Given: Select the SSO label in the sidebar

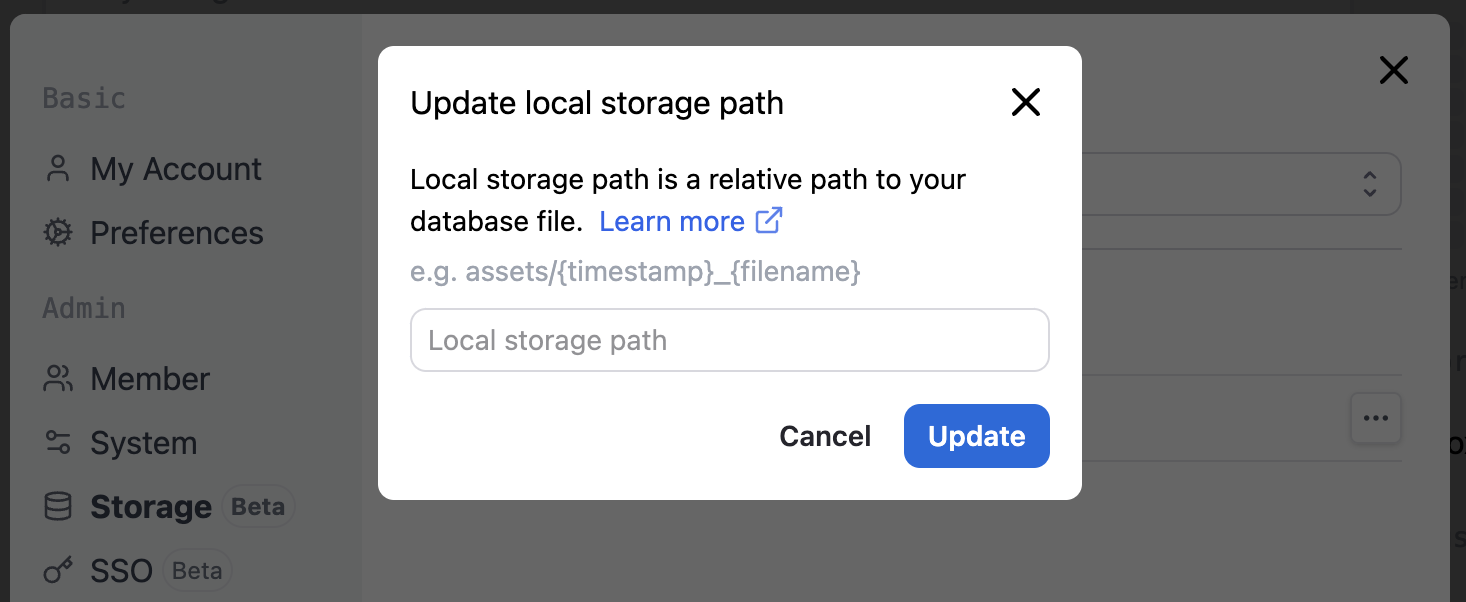Looking at the screenshot, I should [121, 571].
